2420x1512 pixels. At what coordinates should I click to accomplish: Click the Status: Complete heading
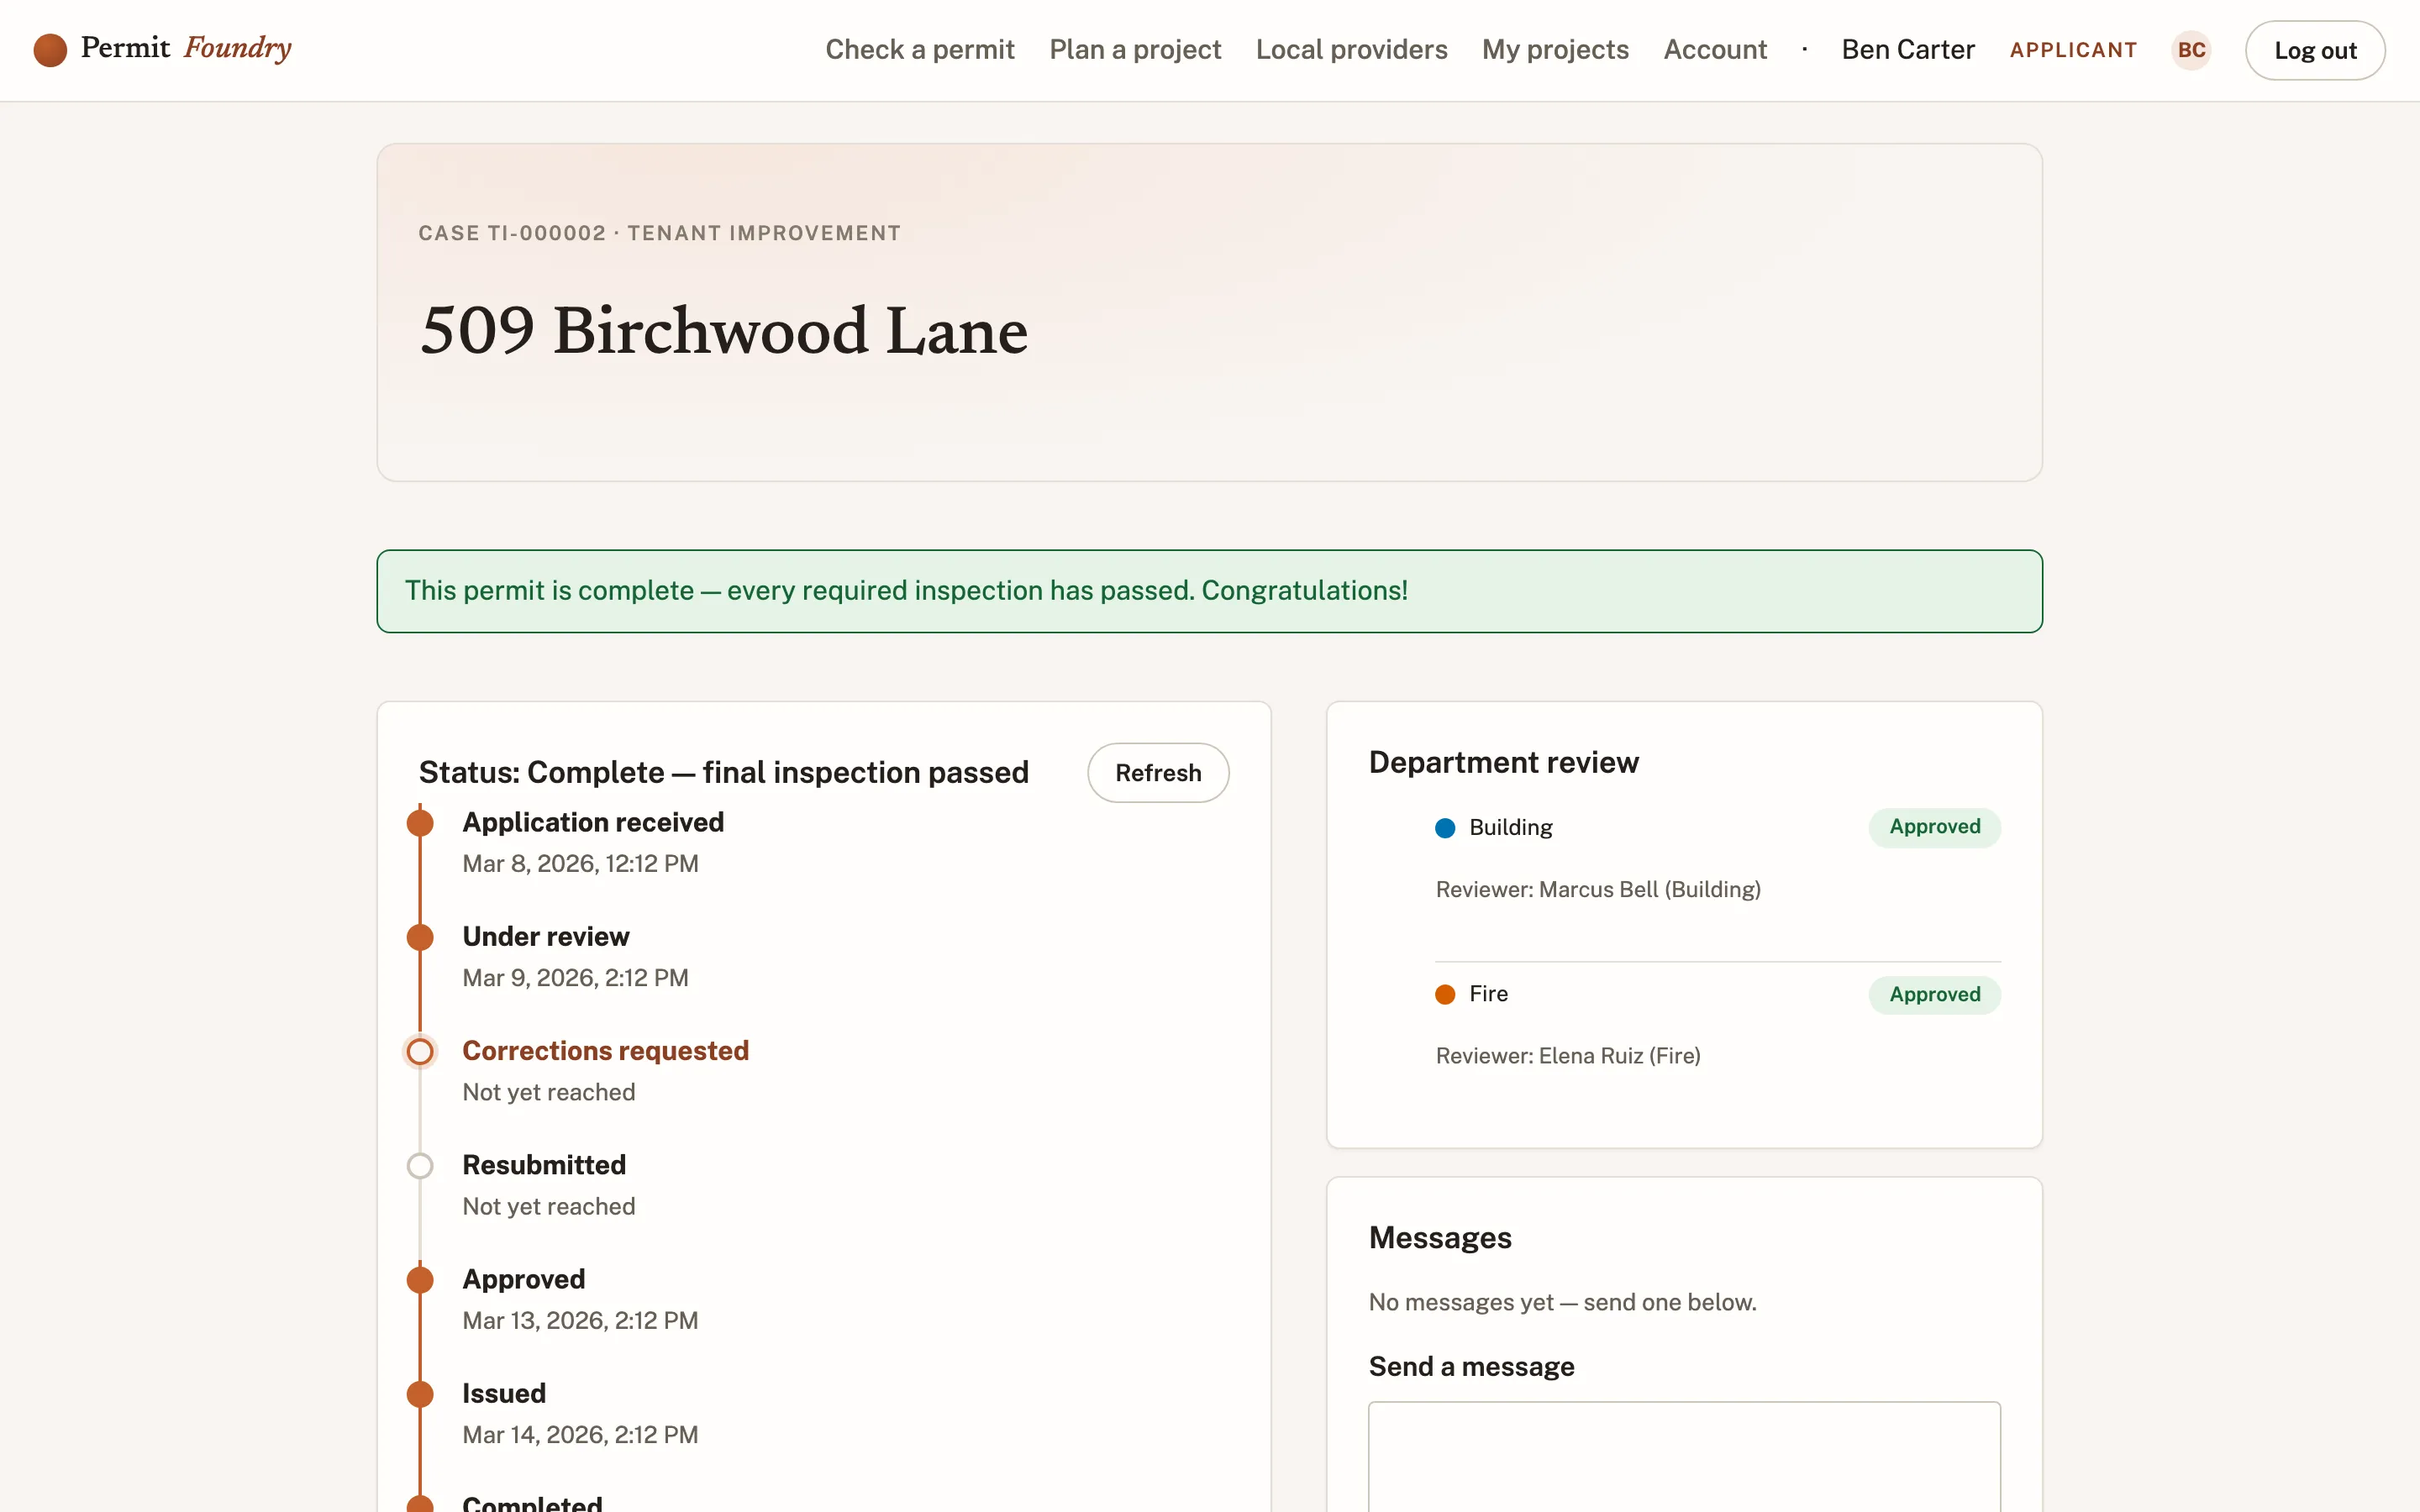(724, 773)
